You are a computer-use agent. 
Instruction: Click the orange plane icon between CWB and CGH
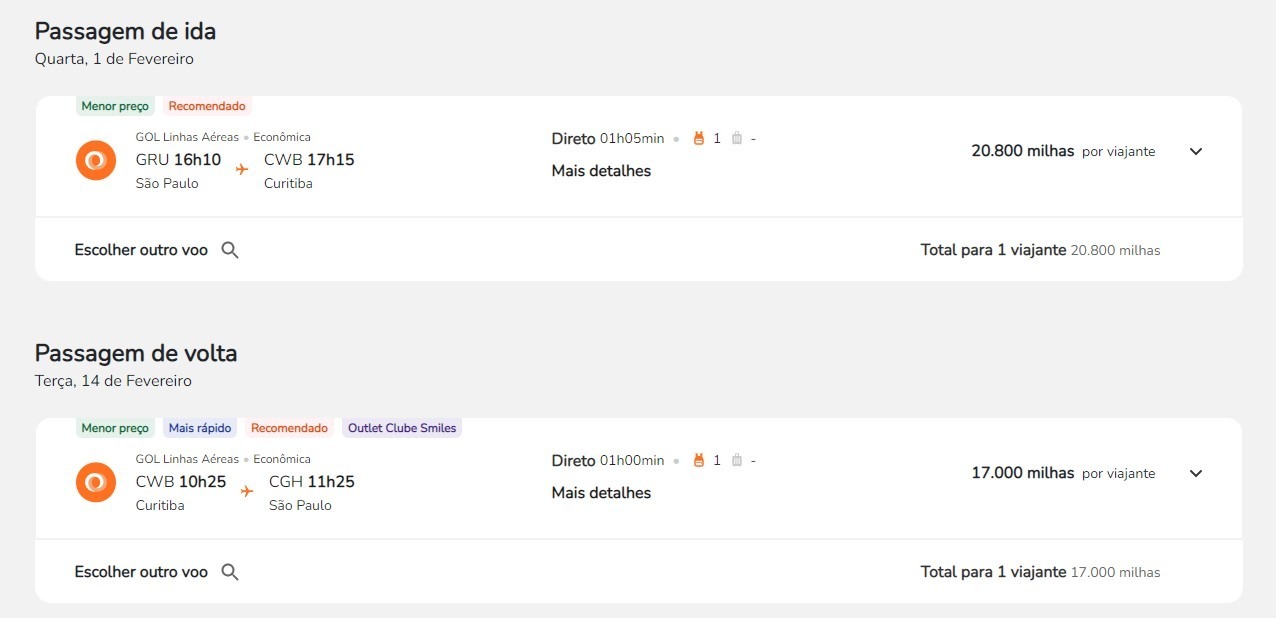point(247,491)
